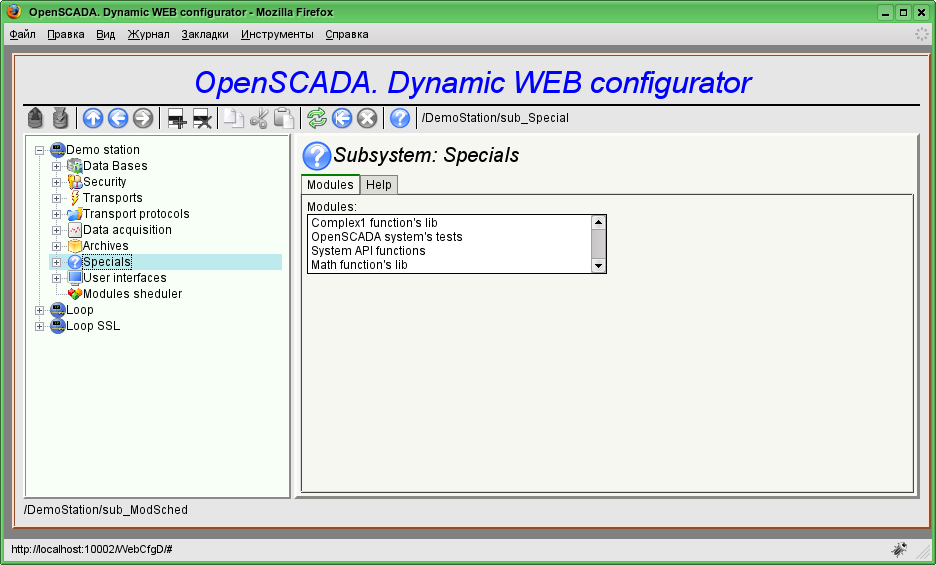This screenshot has width=936, height=565.
Task: Click the Modules list scroll down arrow
Action: tap(598, 266)
